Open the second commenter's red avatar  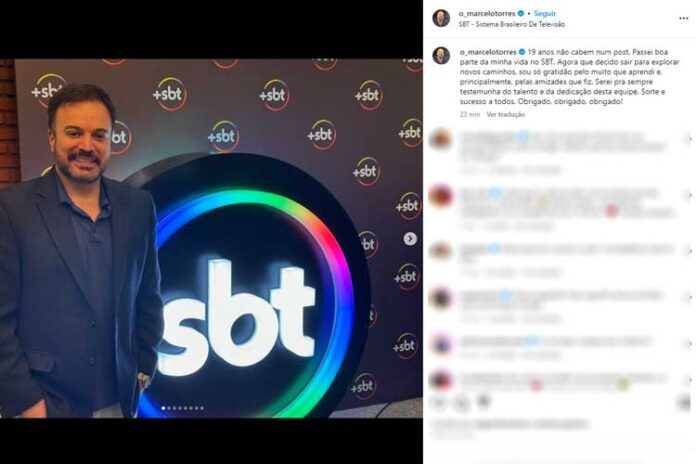click(440, 195)
